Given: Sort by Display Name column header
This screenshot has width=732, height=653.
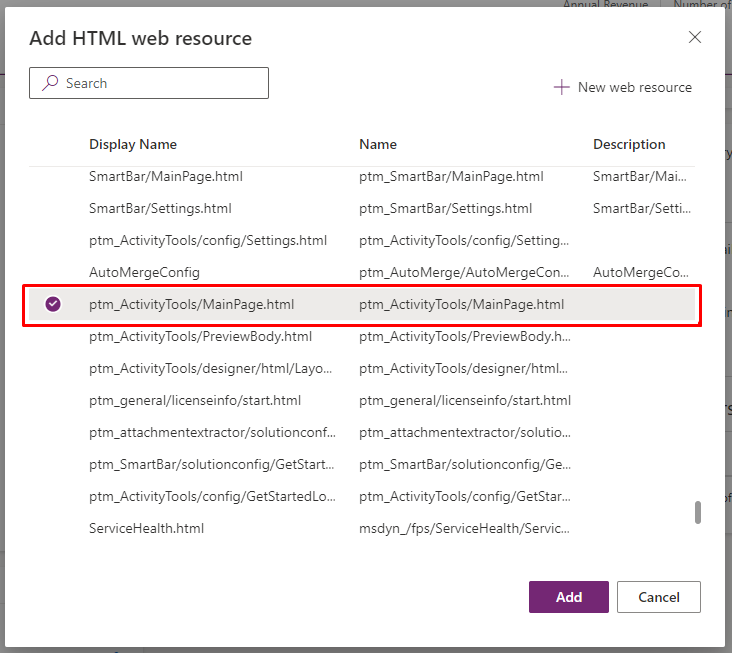Looking at the screenshot, I should 133,144.
